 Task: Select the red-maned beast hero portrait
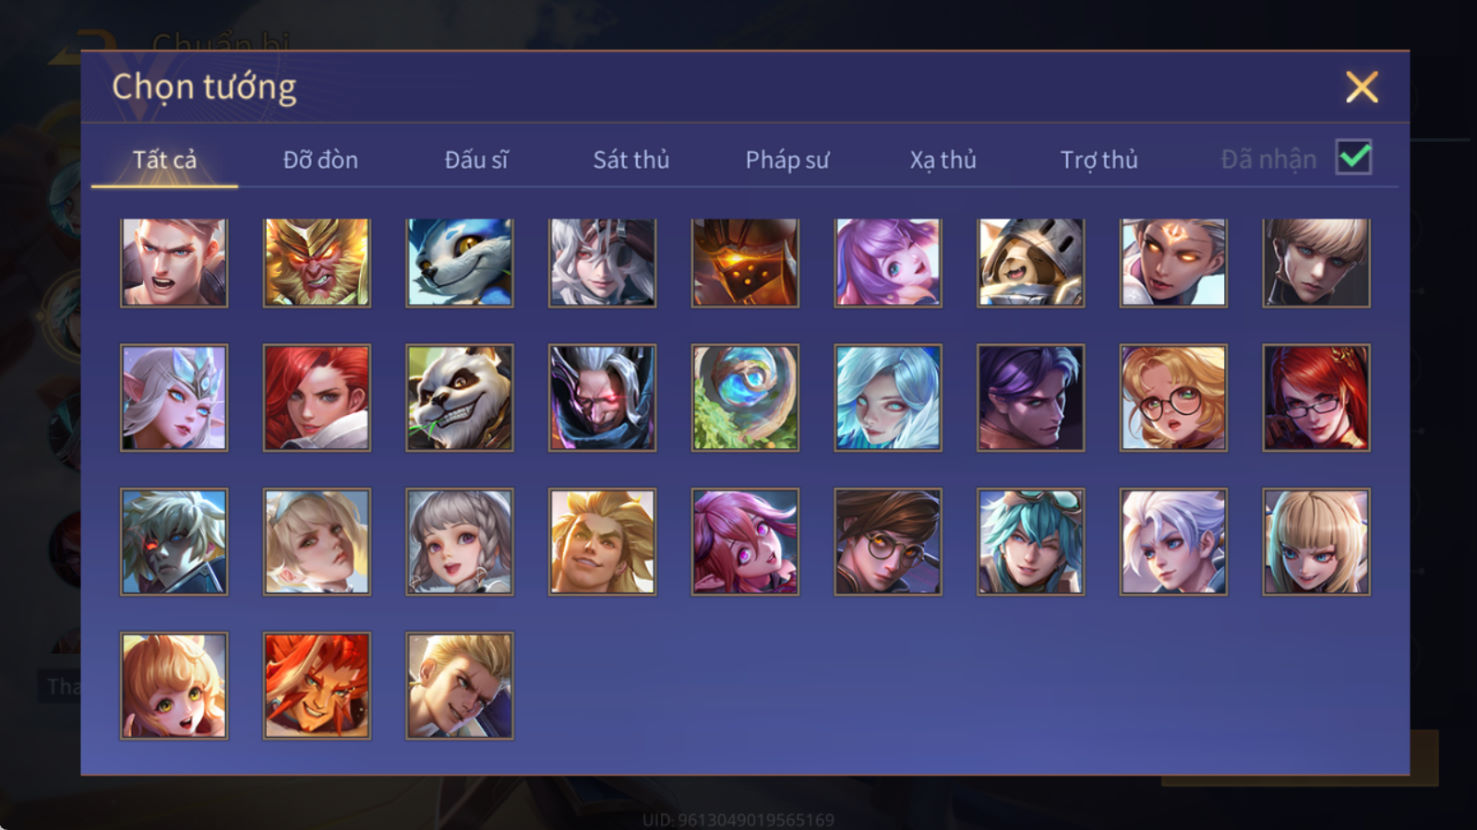(x=317, y=686)
